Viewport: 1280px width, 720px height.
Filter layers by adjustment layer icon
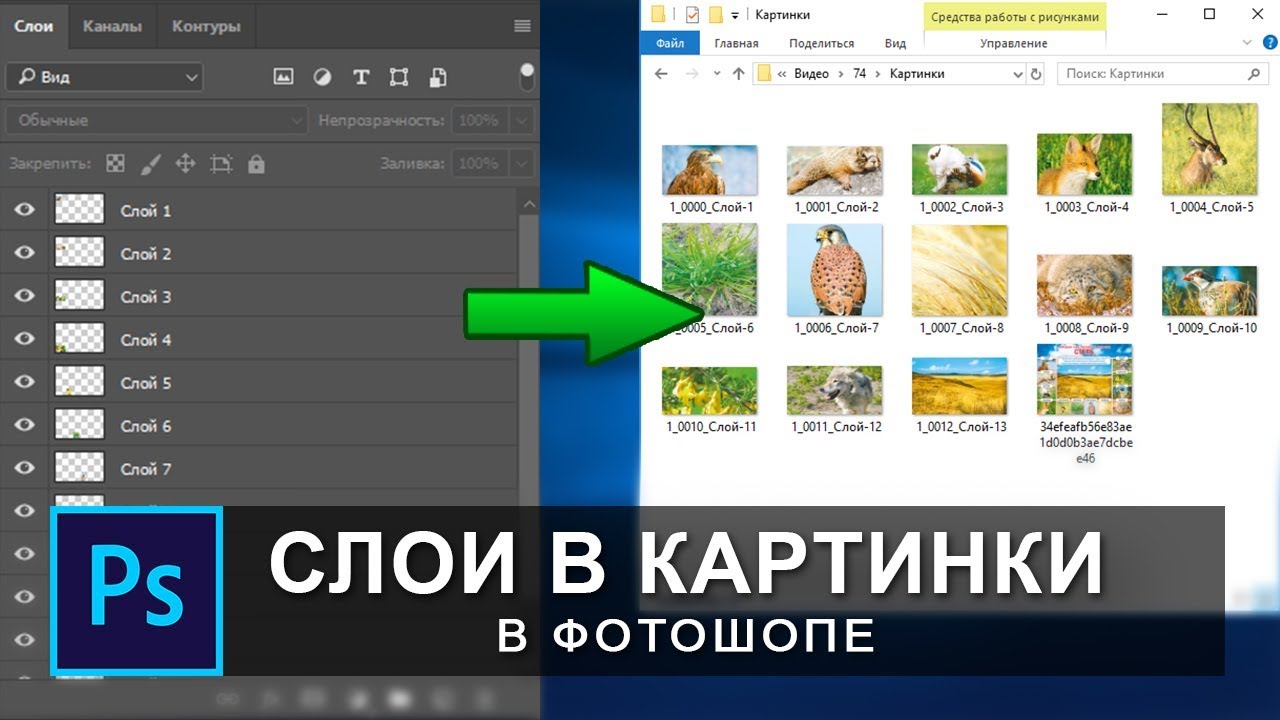[x=322, y=77]
